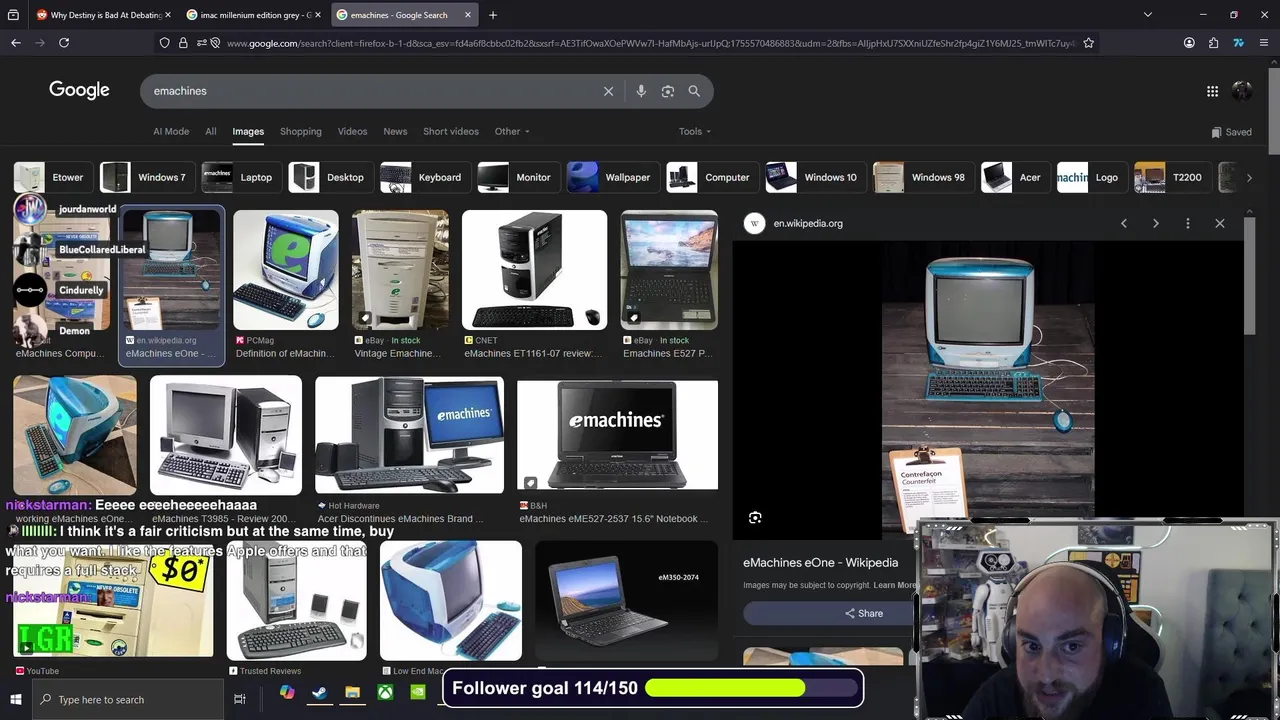
Task: Search inside image with Lens icon on preview
Action: 755,517
